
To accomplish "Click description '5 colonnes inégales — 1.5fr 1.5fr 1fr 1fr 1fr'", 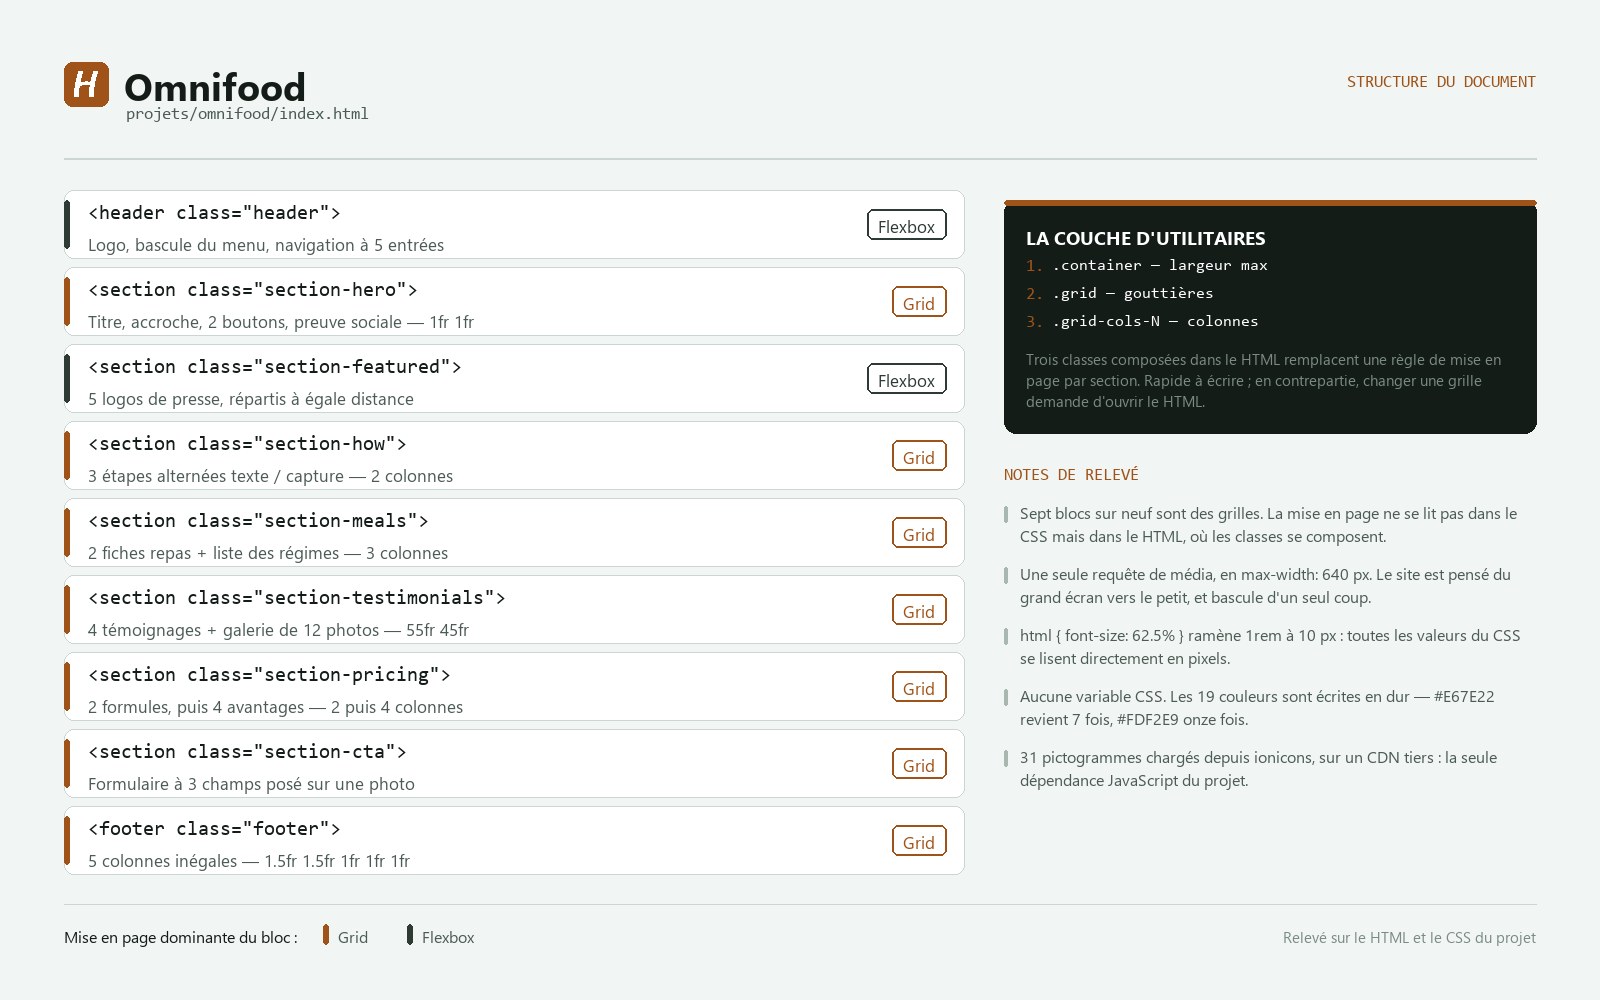I will pos(249,861).
